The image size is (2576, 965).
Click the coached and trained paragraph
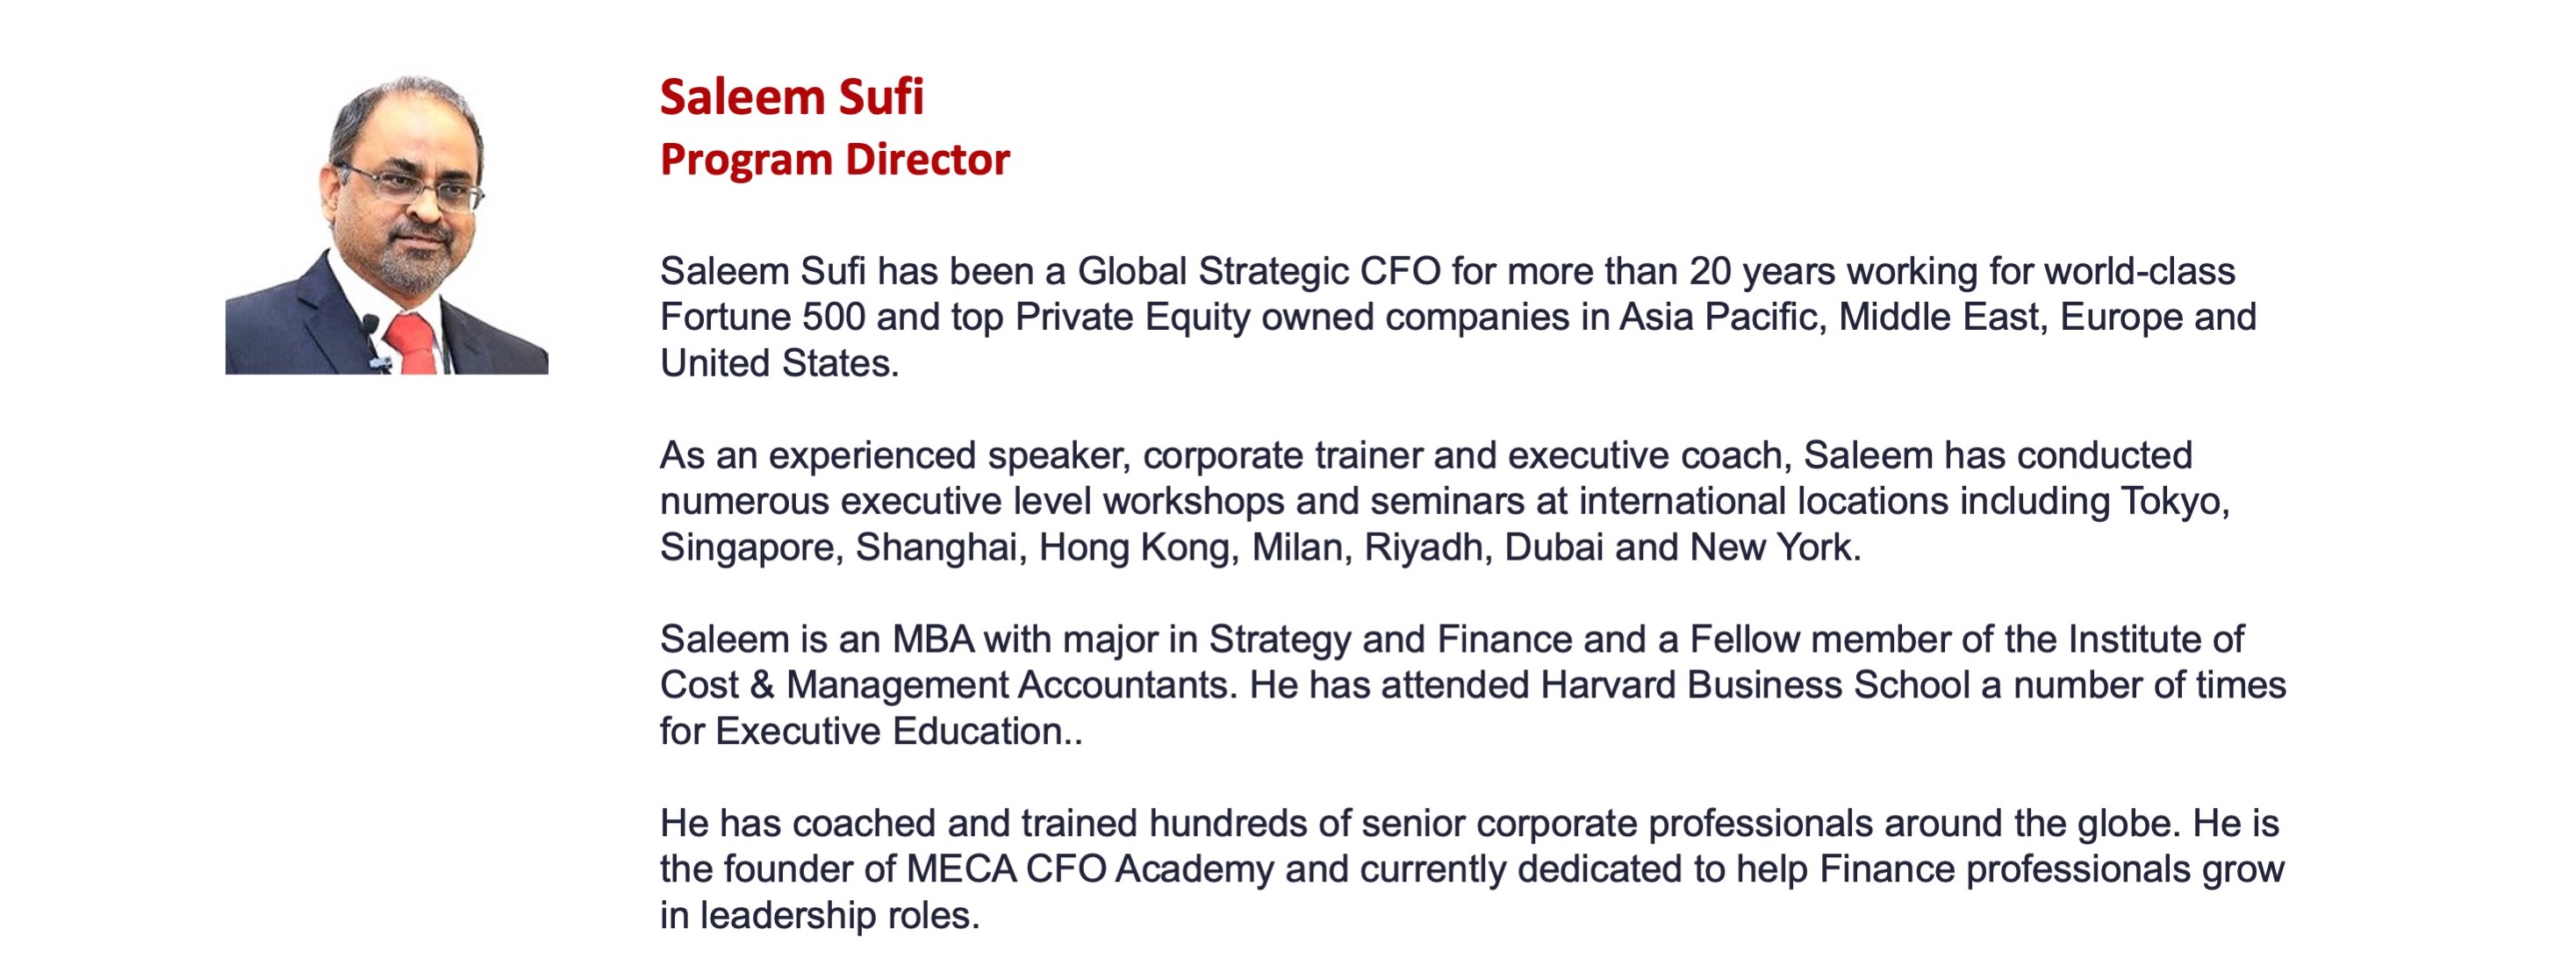point(1471,869)
